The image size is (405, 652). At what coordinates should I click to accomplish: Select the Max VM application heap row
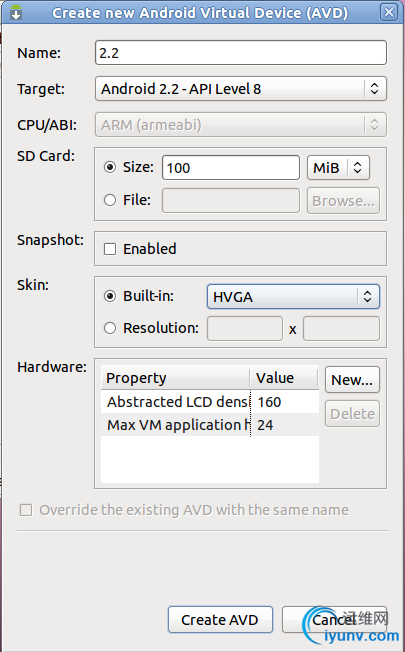pos(210,425)
